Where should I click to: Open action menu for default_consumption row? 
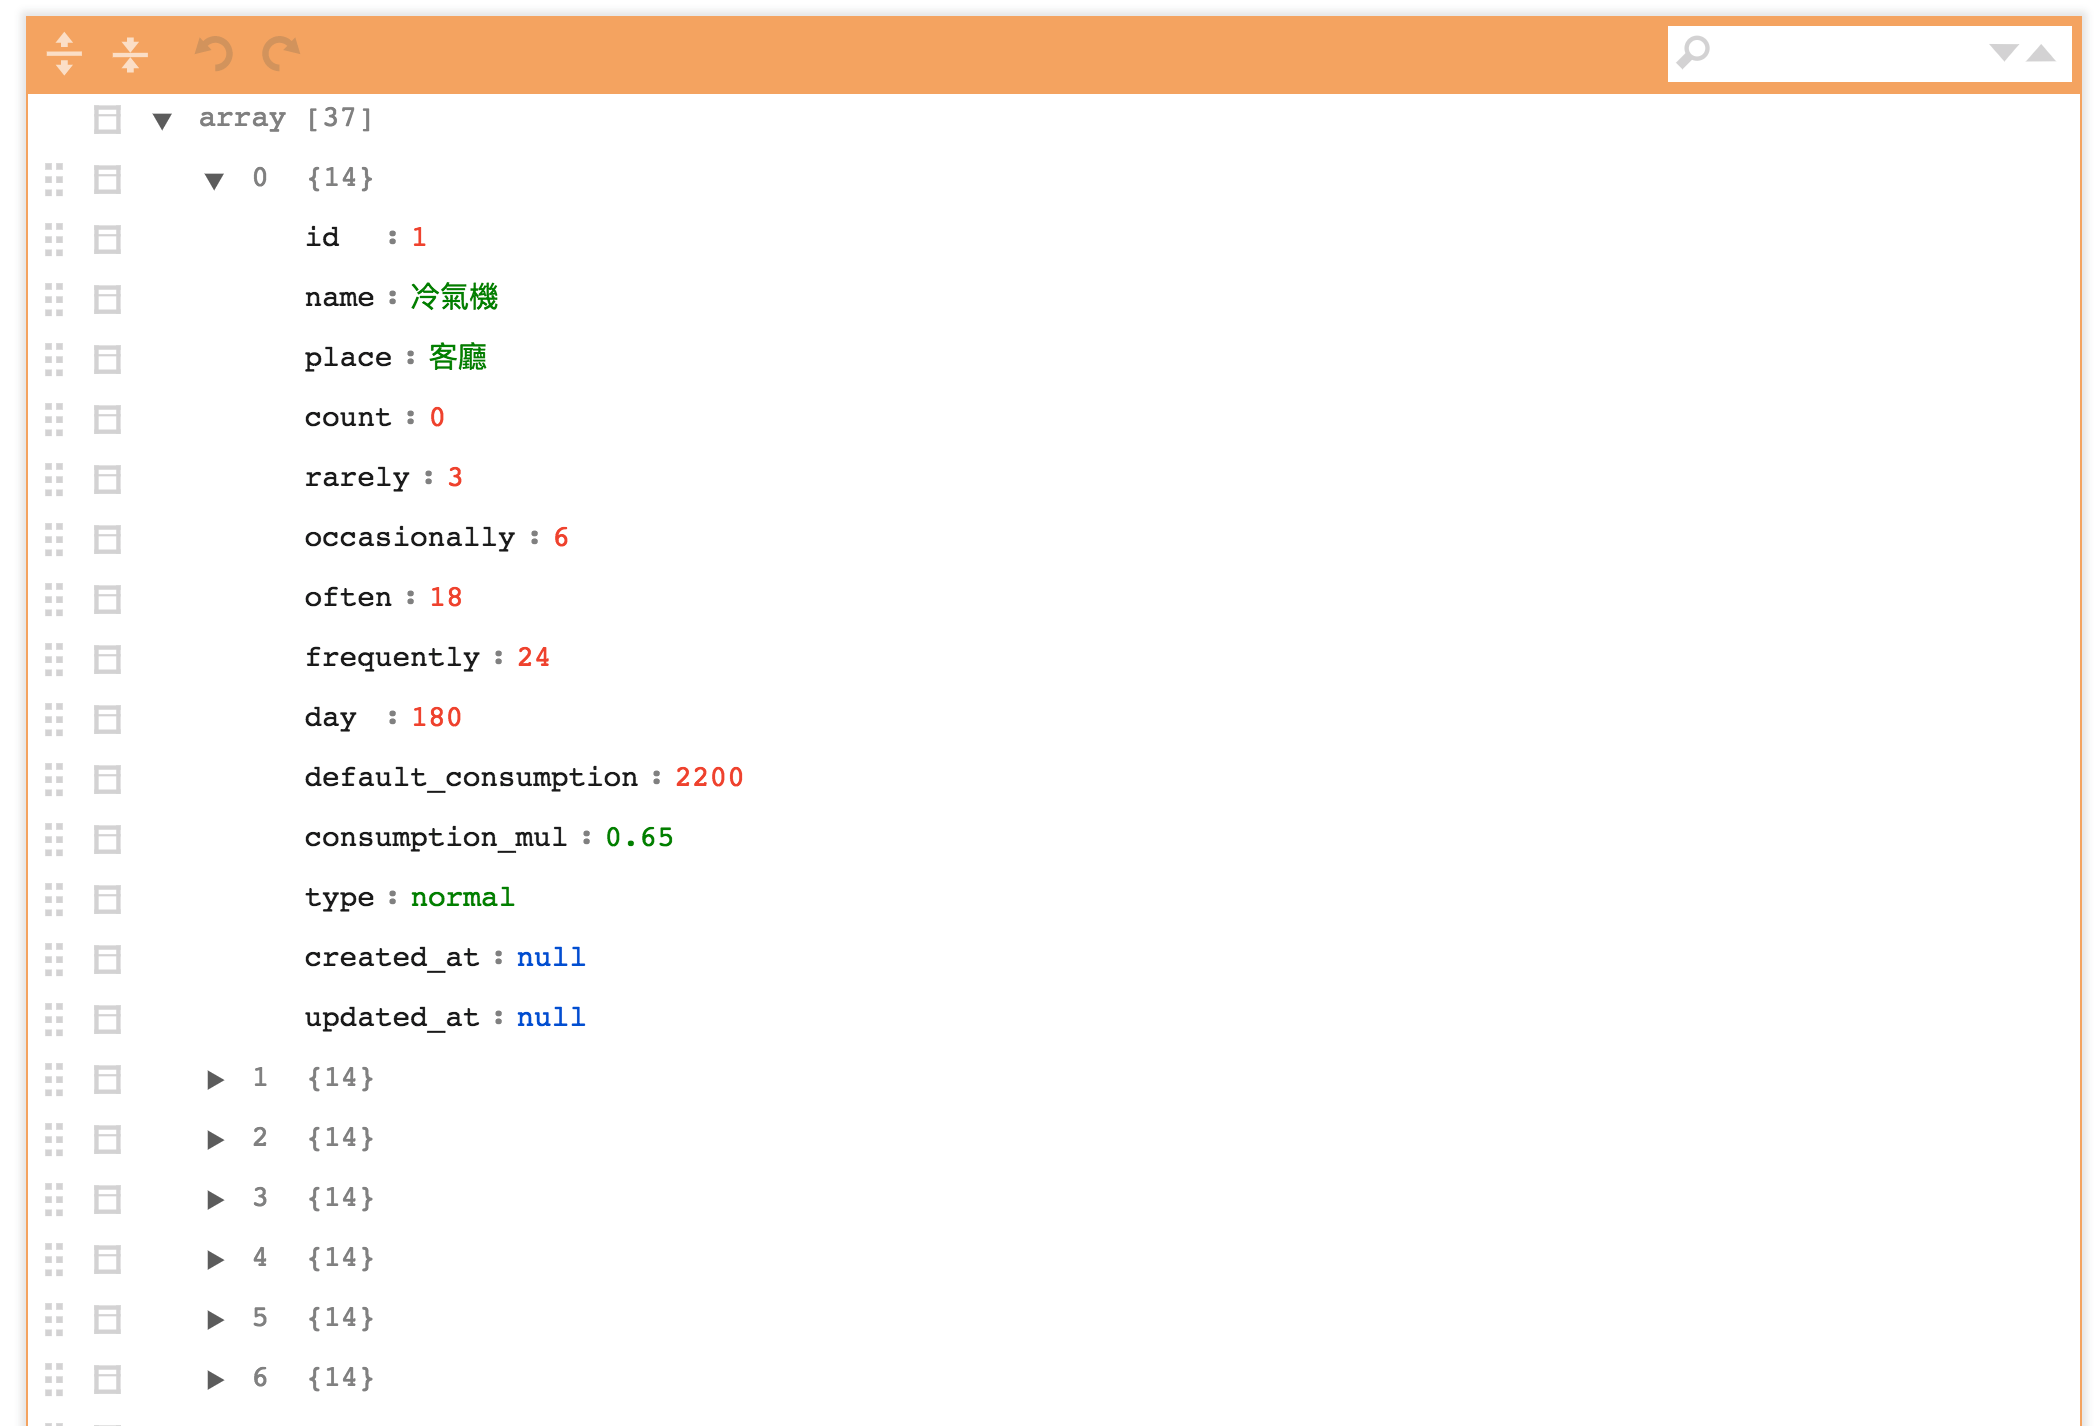click(x=107, y=780)
